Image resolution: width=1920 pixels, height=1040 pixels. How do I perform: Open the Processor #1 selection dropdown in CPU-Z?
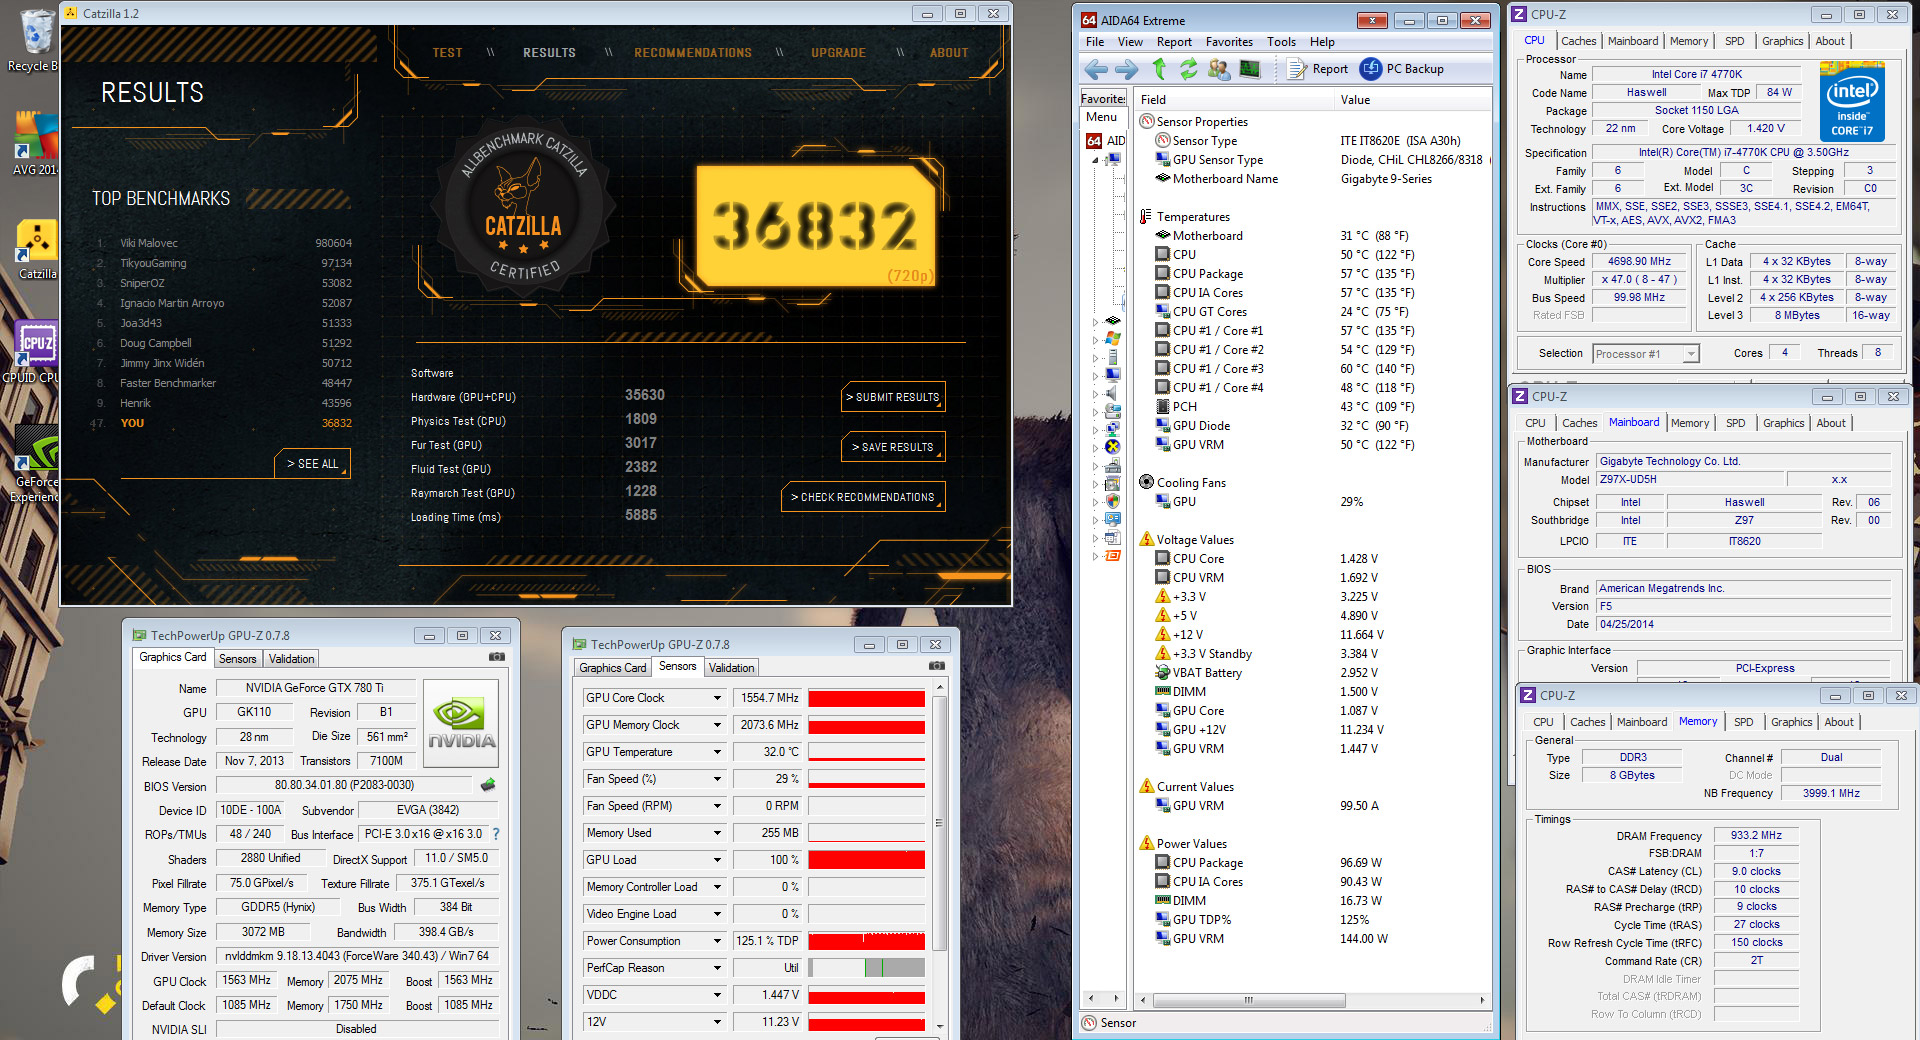(1690, 354)
